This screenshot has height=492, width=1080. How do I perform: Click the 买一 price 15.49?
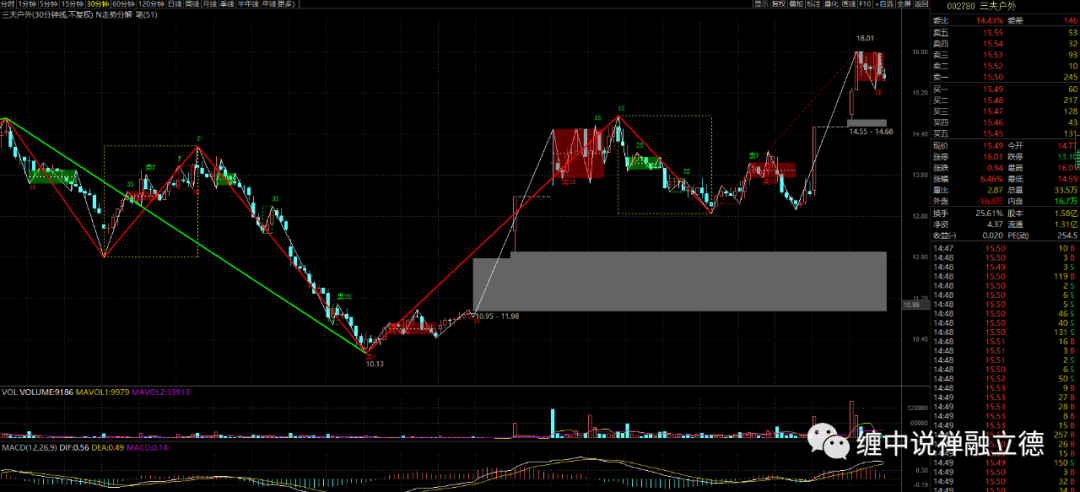pyautogui.click(x=993, y=89)
